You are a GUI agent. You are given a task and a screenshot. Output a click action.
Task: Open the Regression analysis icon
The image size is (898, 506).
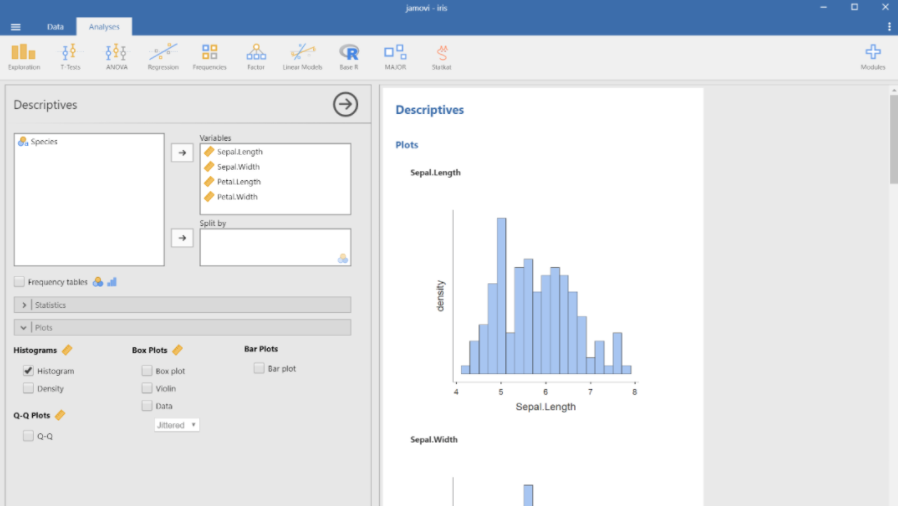pyautogui.click(x=163, y=56)
